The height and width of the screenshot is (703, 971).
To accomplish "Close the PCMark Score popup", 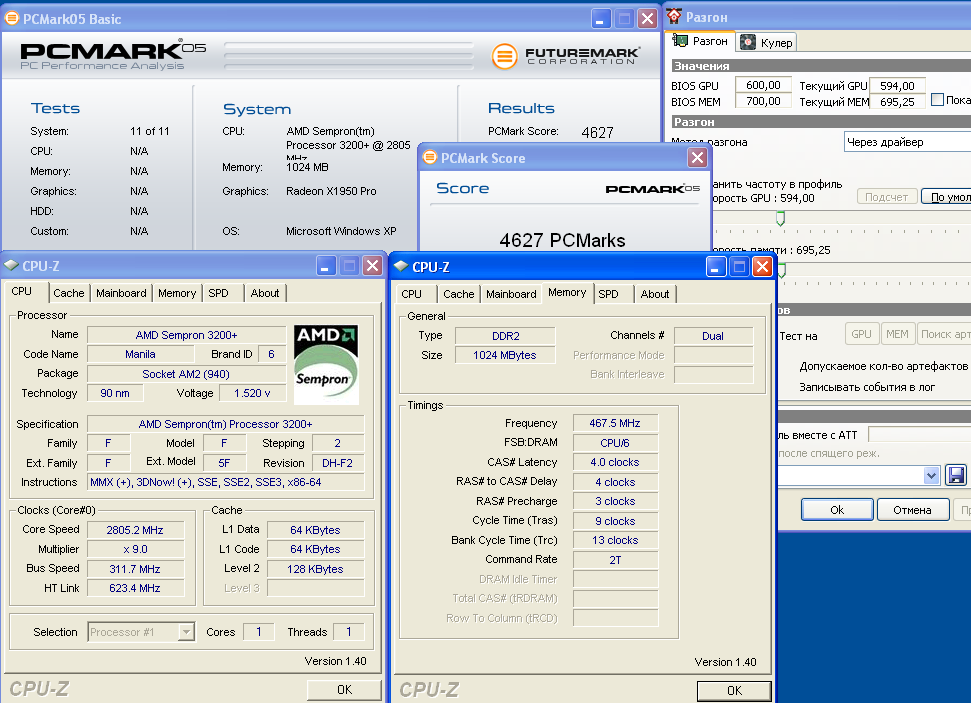I will [x=697, y=157].
